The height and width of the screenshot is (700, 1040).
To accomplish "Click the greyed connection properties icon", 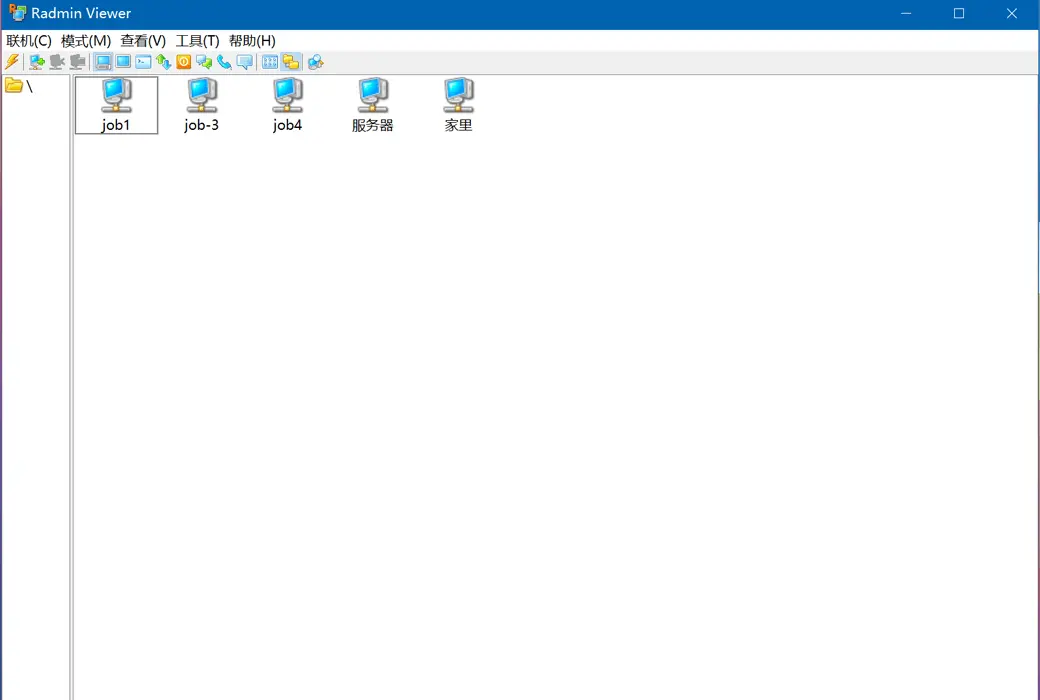I will pyautogui.click(x=78, y=62).
